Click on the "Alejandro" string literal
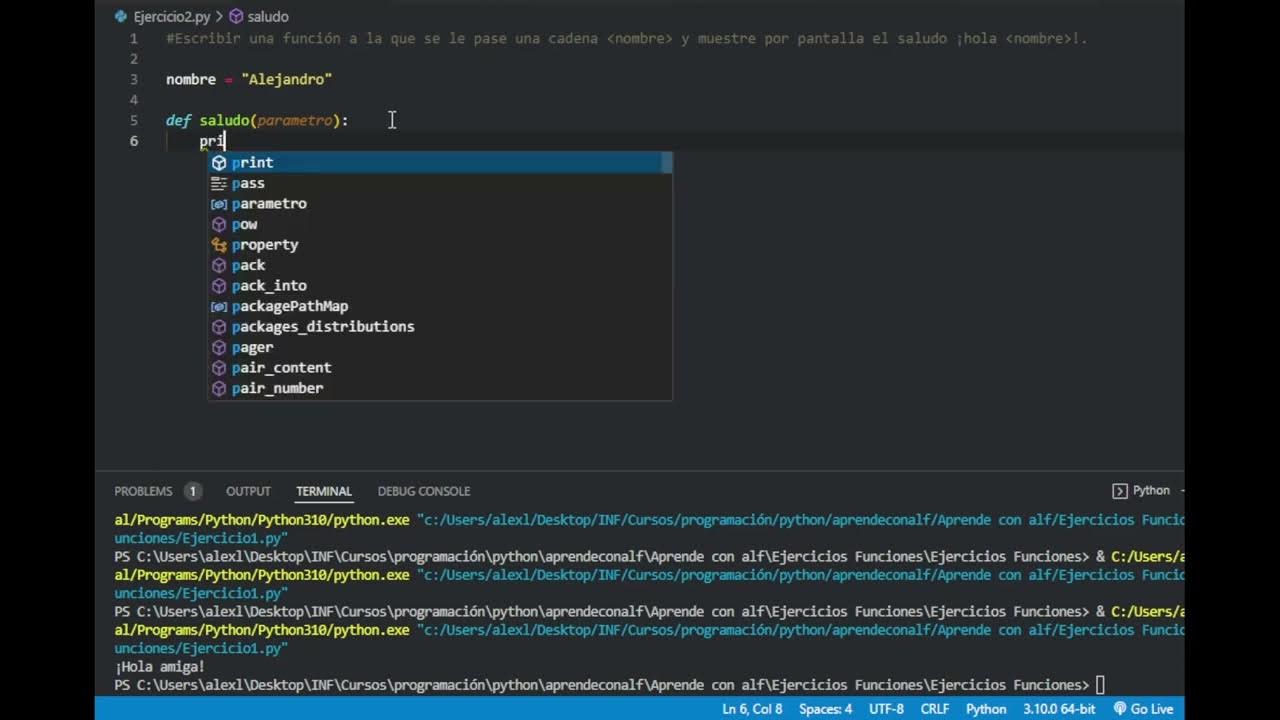Image resolution: width=1280 pixels, height=720 pixels. (x=286, y=79)
